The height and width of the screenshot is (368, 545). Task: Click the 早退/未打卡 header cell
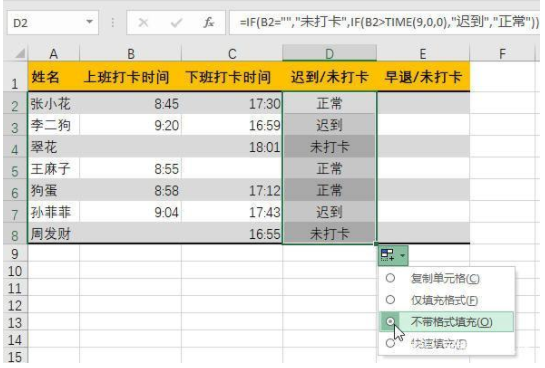click(423, 77)
